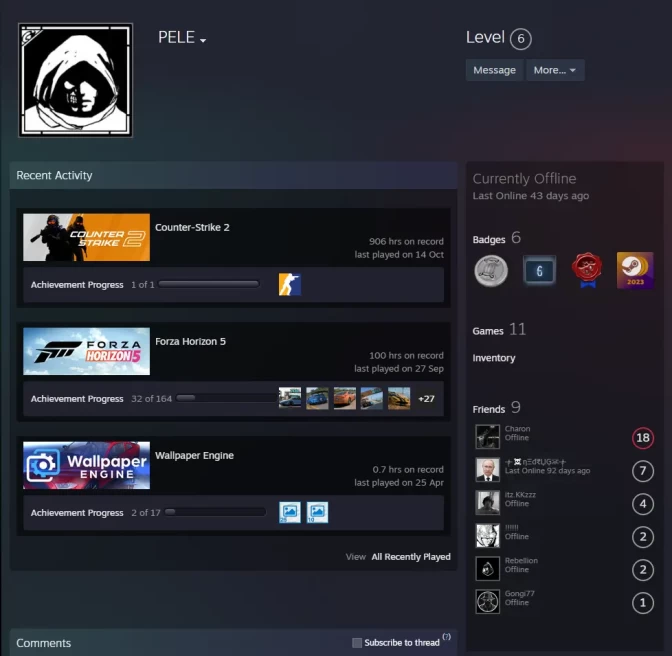Open Rebellion friend avatar
Image resolution: width=672 pixels, height=656 pixels.
click(488, 569)
